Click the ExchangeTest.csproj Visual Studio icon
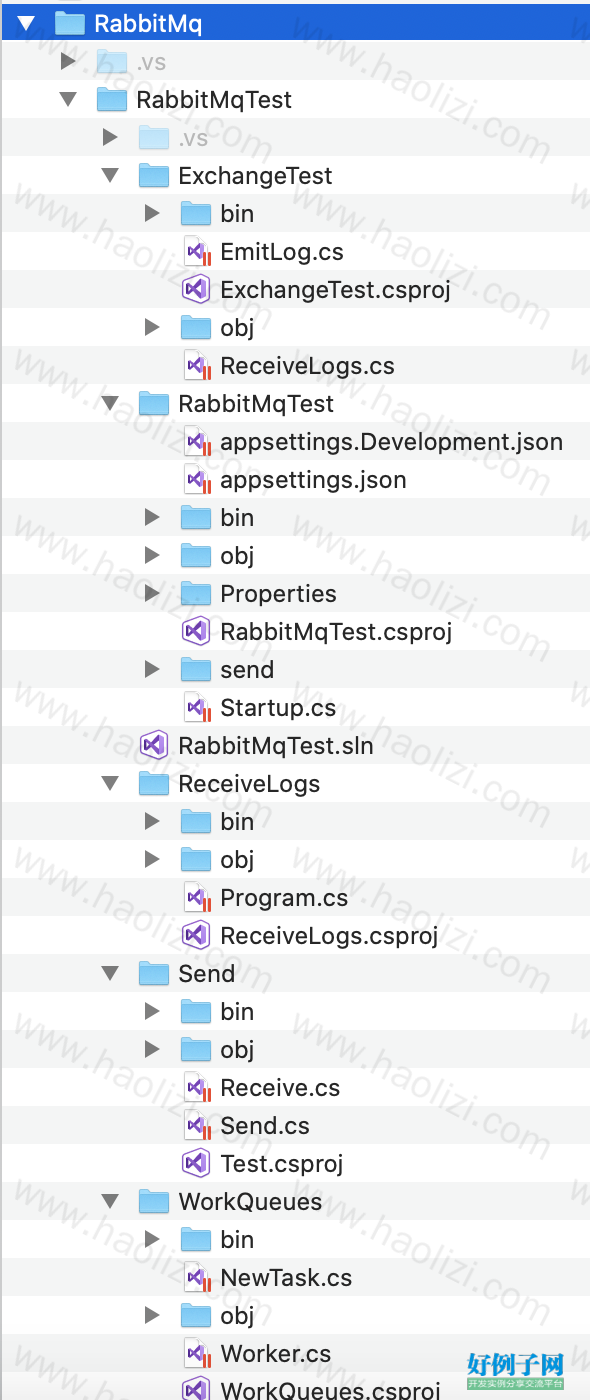 pos(196,290)
